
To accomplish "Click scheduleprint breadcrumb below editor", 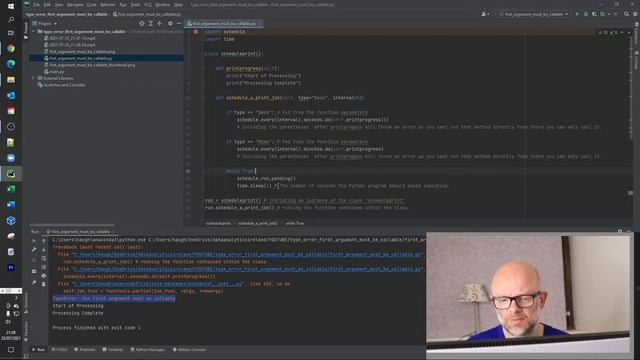I will point(218,223).
